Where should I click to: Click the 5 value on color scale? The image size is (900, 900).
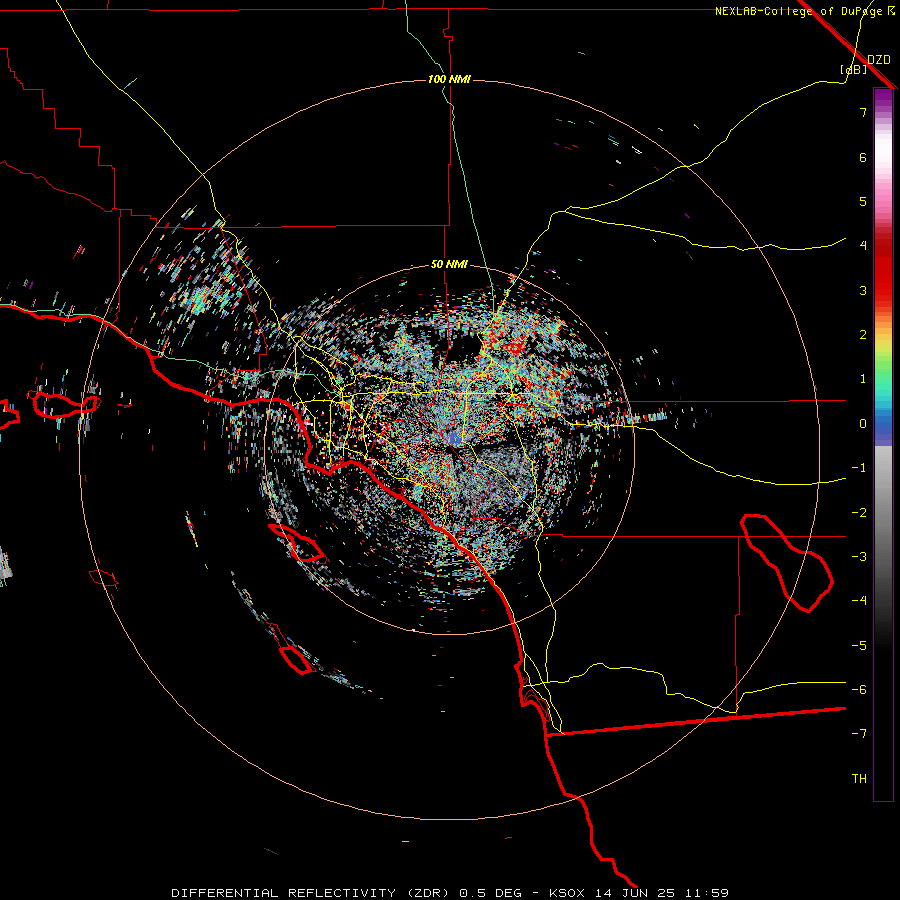pos(863,201)
